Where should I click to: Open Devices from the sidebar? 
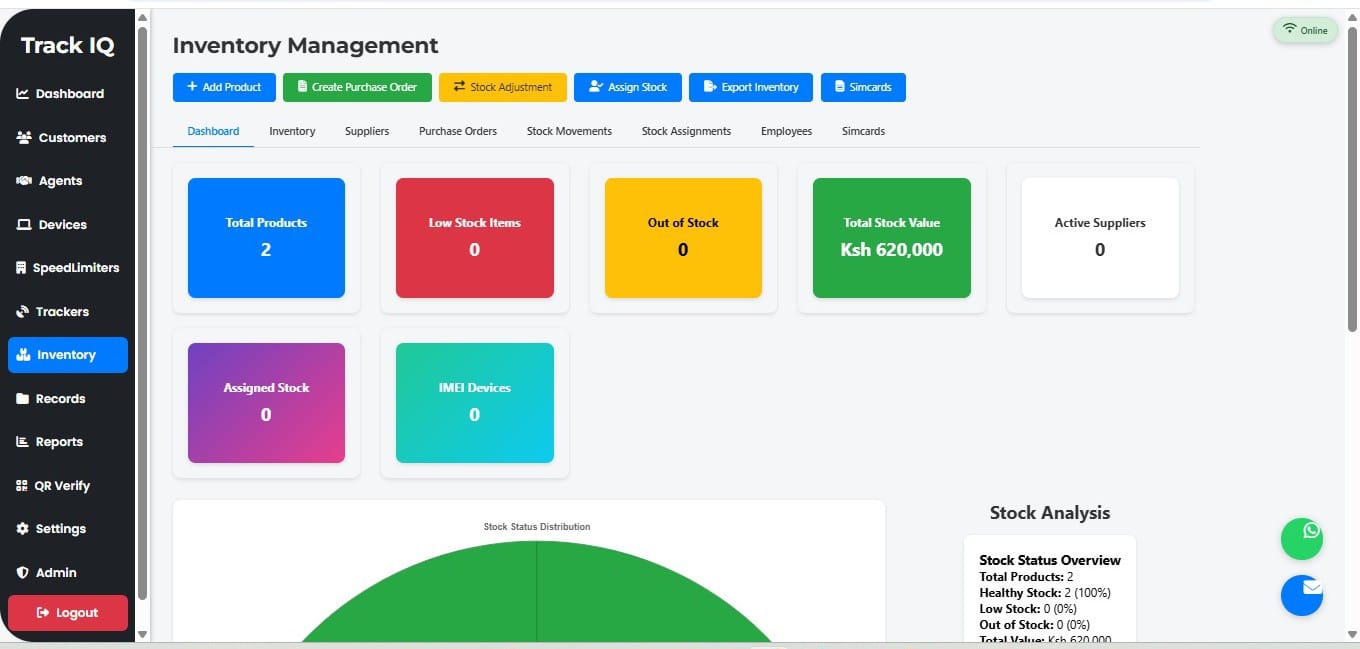(24, 224)
